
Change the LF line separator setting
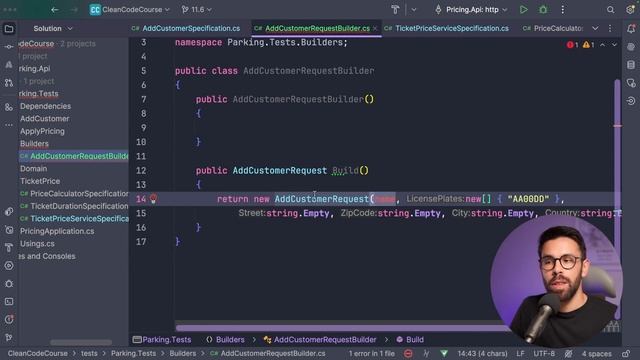[x=520, y=353]
